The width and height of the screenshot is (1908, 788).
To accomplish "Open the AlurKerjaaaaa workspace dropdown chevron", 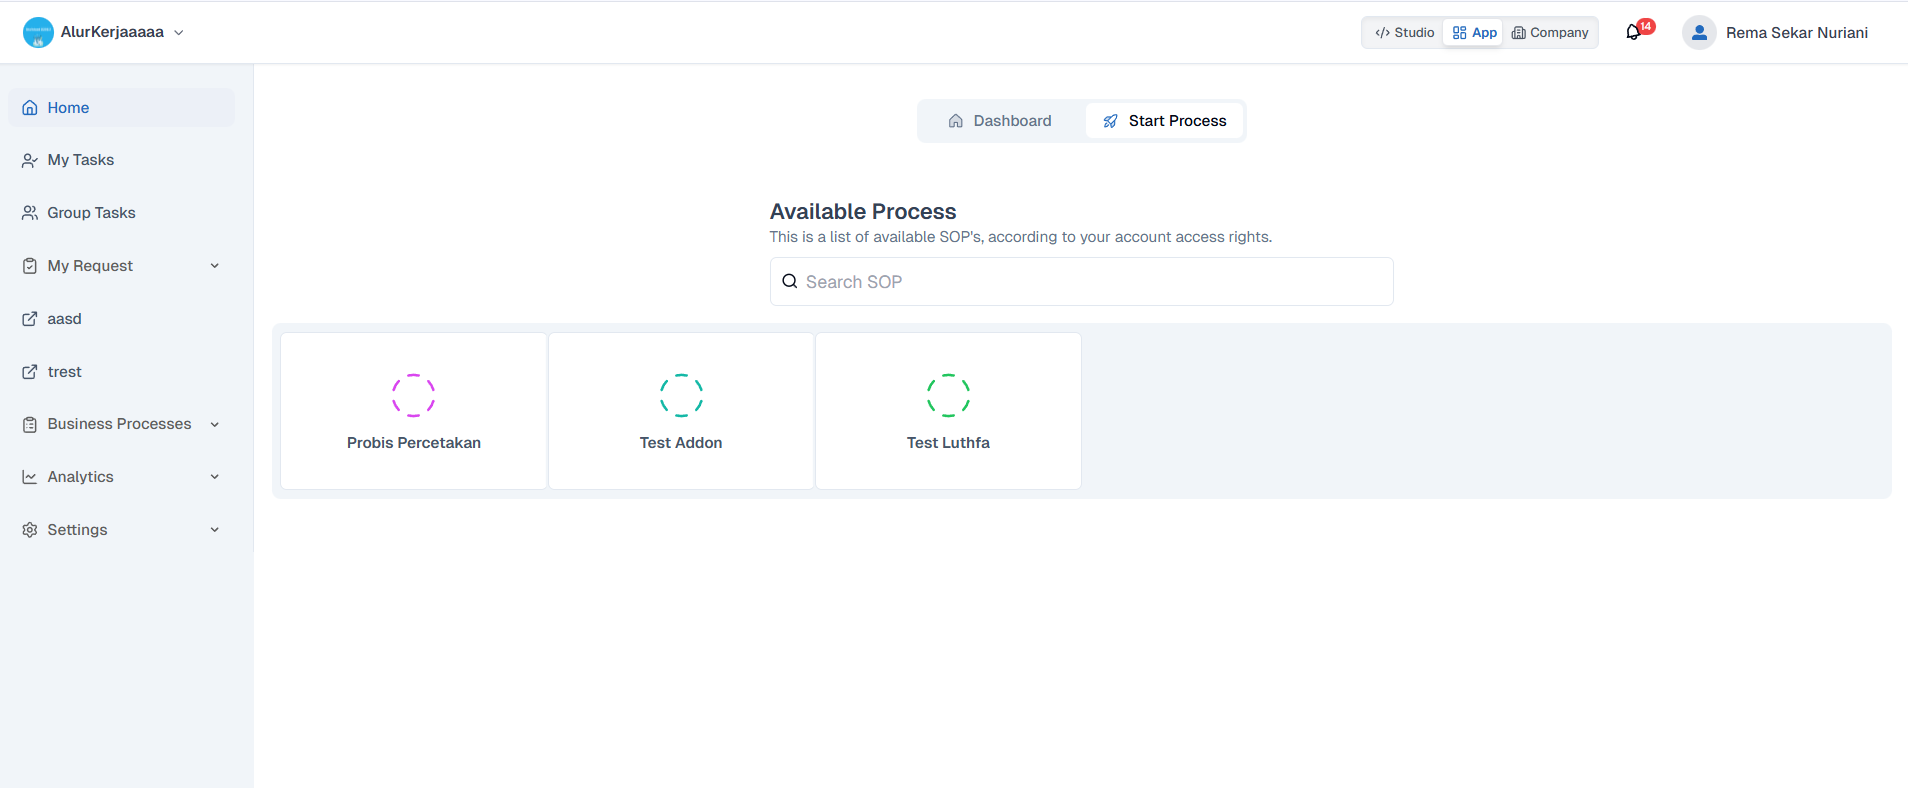I will (179, 32).
